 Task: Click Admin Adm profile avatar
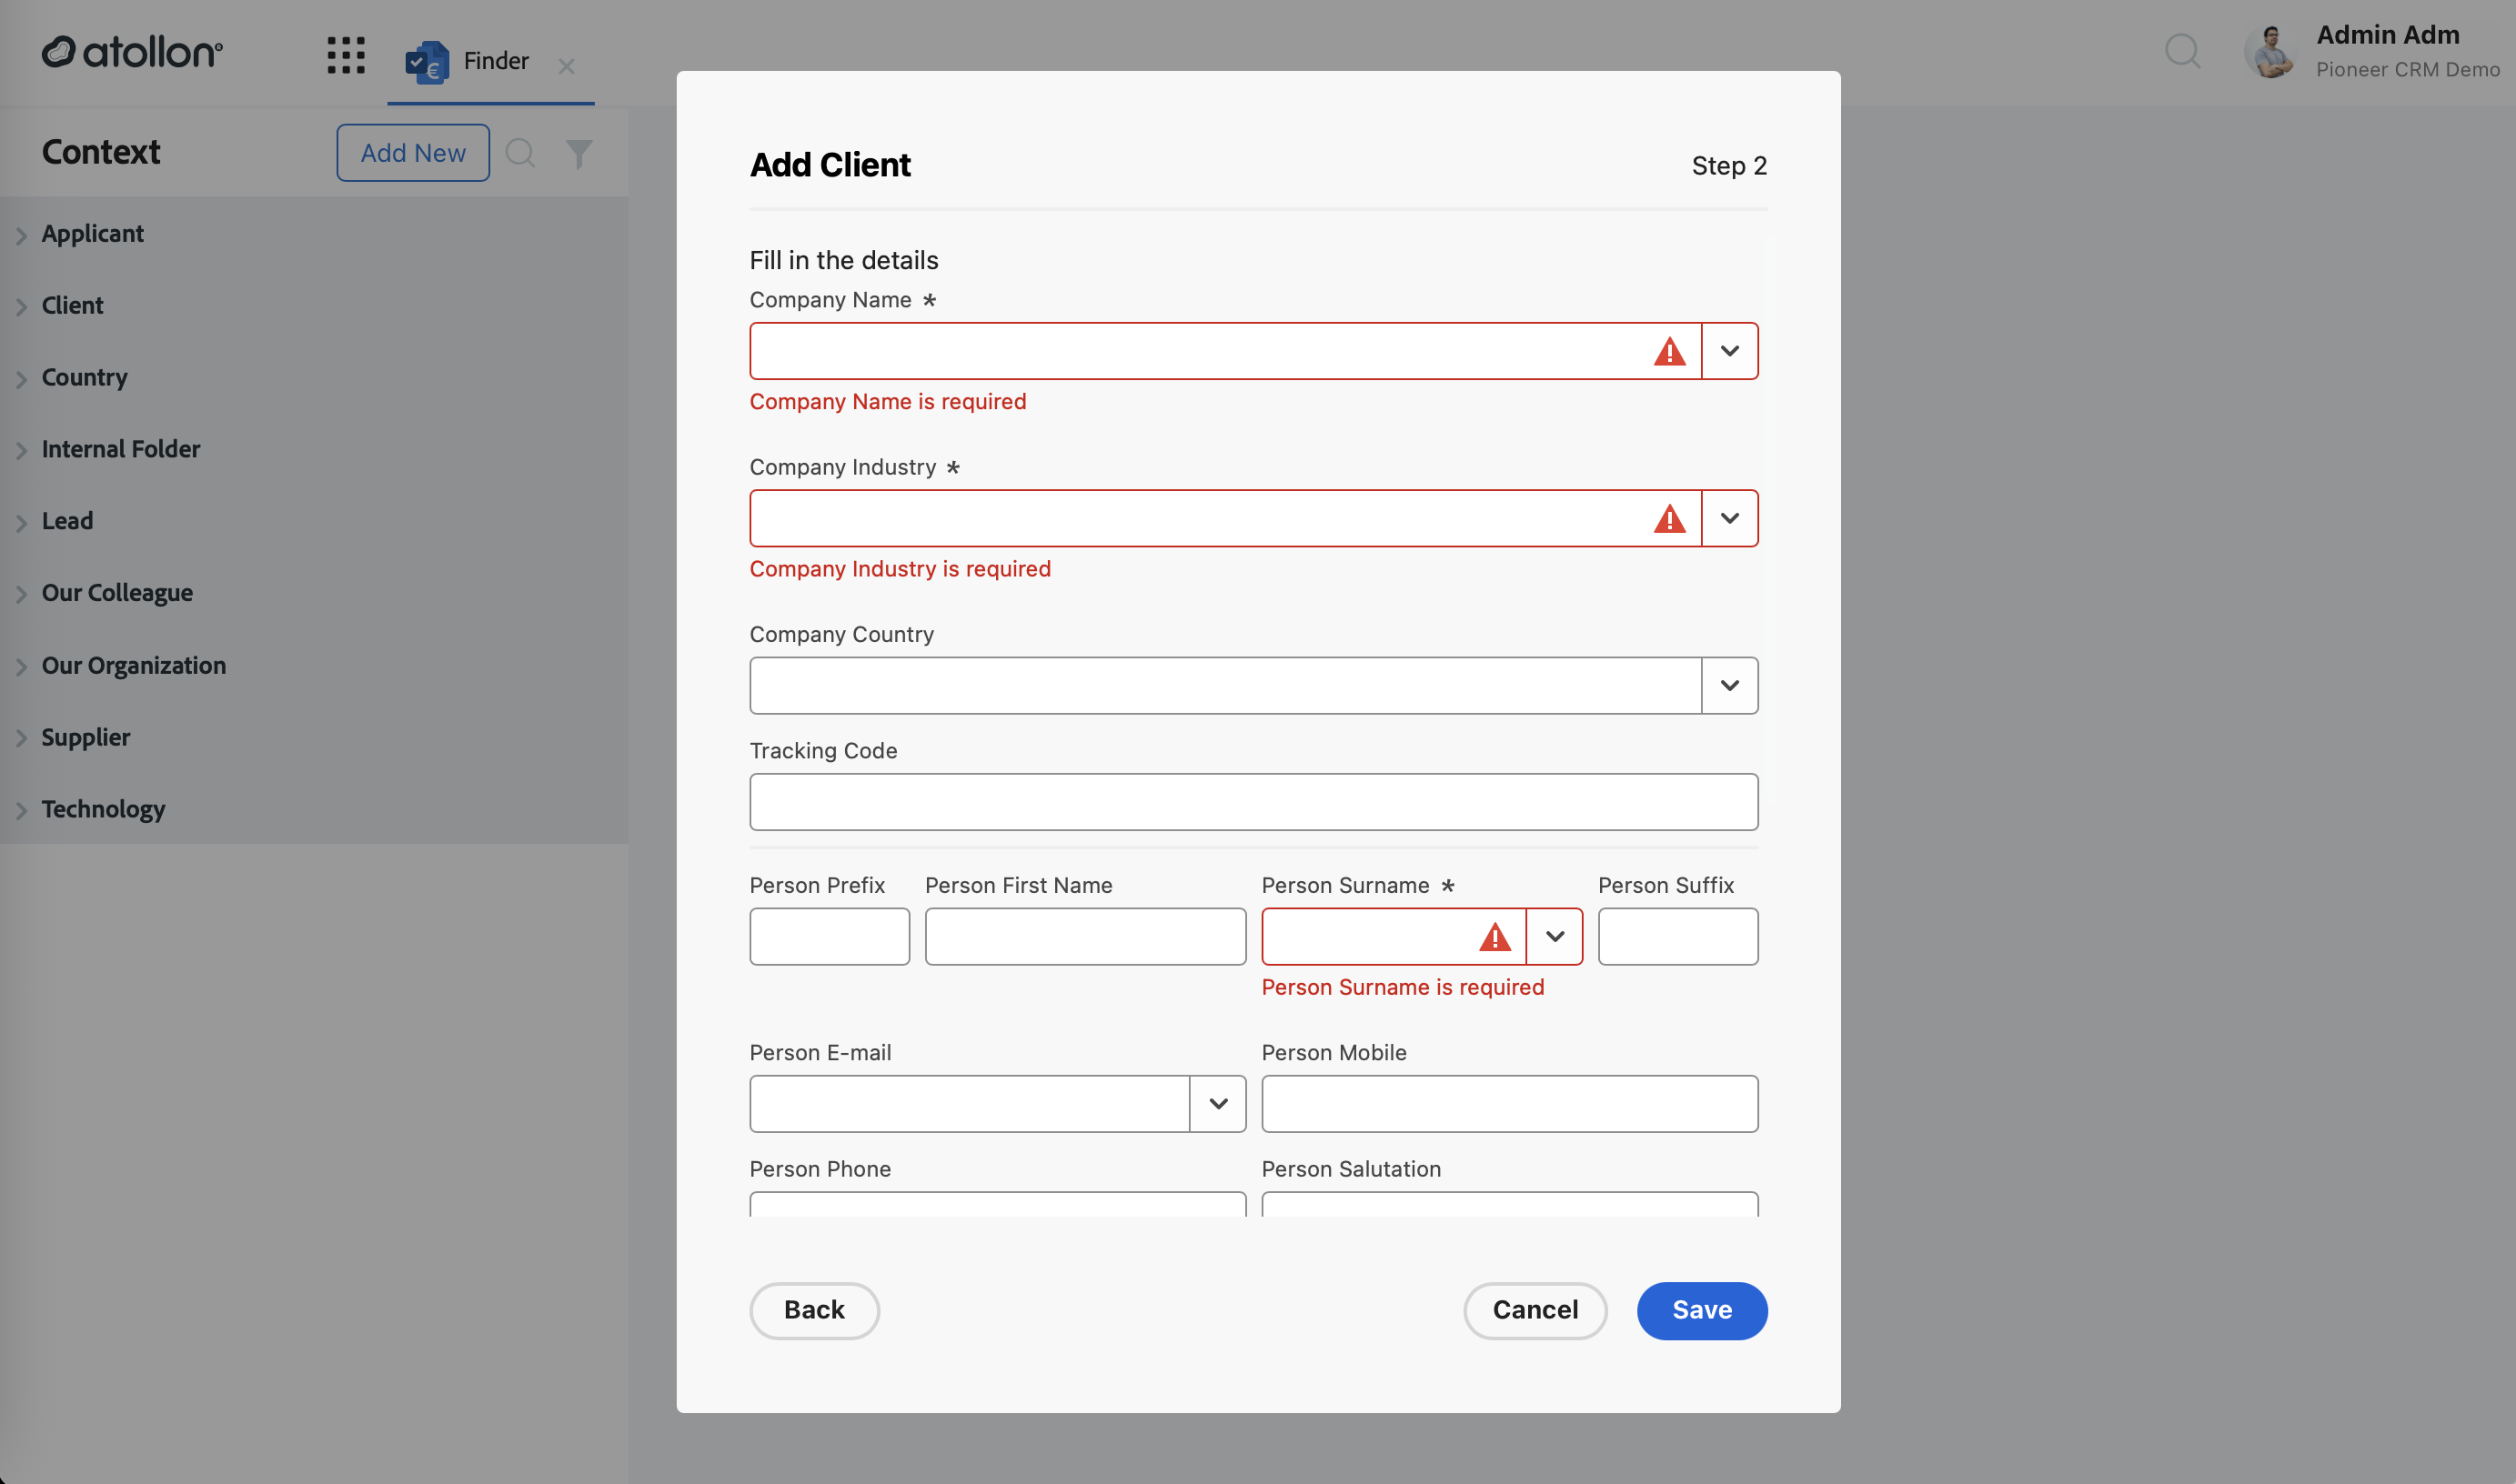pos(2271,52)
